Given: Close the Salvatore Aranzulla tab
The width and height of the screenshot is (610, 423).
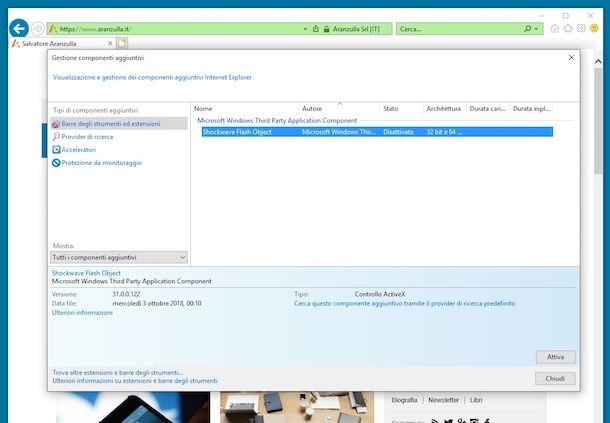Looking at the screenshot, I should tap(110, 43).
